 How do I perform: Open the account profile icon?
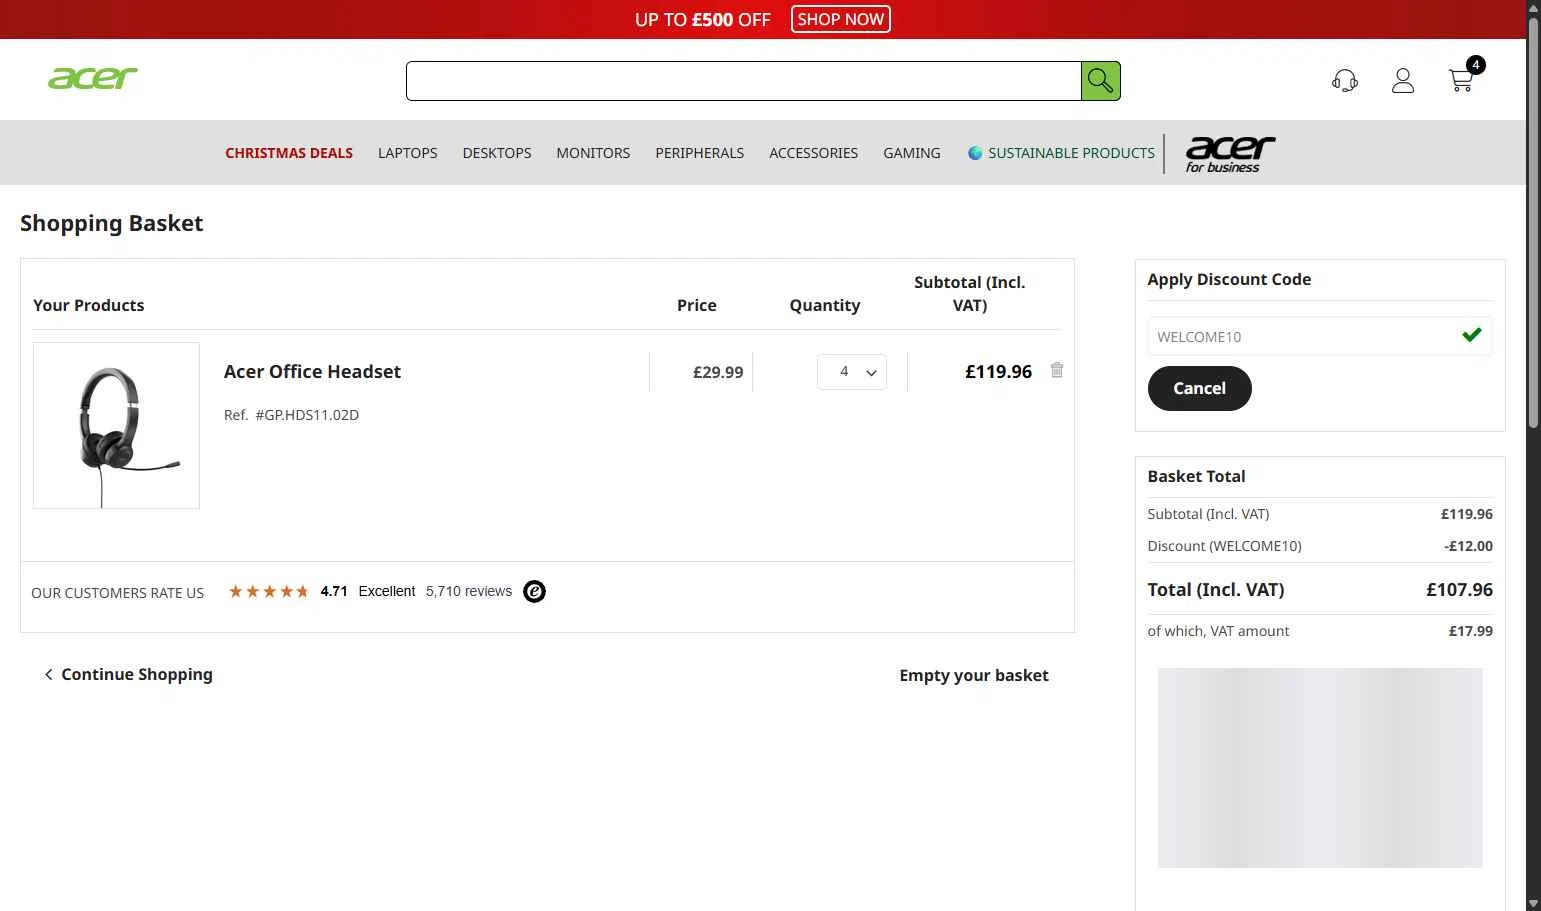click(1403, 81)
